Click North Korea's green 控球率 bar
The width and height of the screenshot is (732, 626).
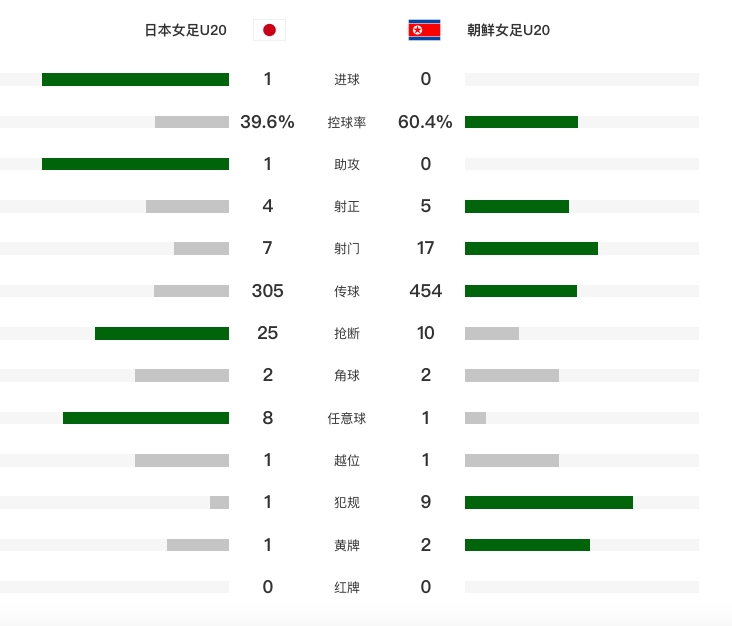[x=521, y=122]
